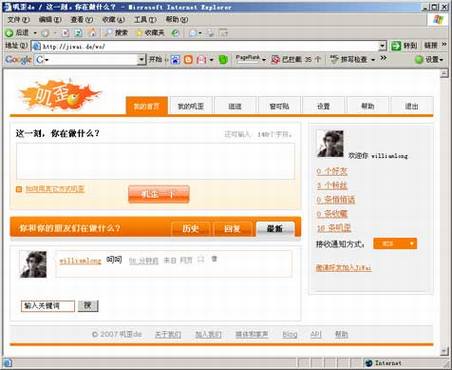452x370 pixels.
Task: Click the Google logo on Google toolbar
Action: click(x=18, y=60)
